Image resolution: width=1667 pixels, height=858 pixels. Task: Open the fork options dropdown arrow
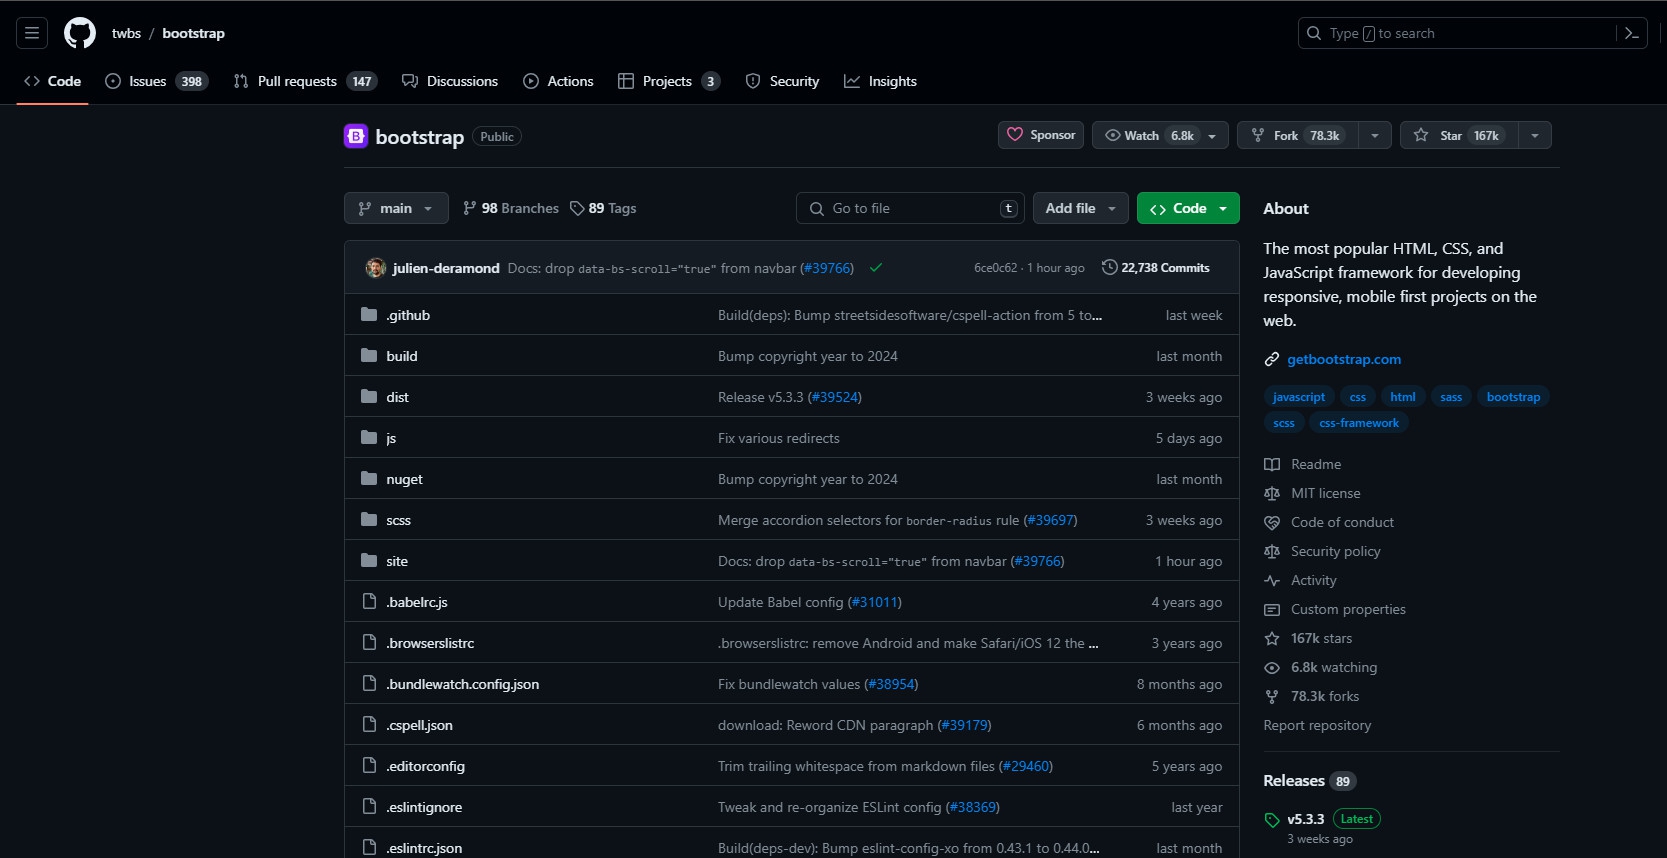click(x=1375, y=135)
